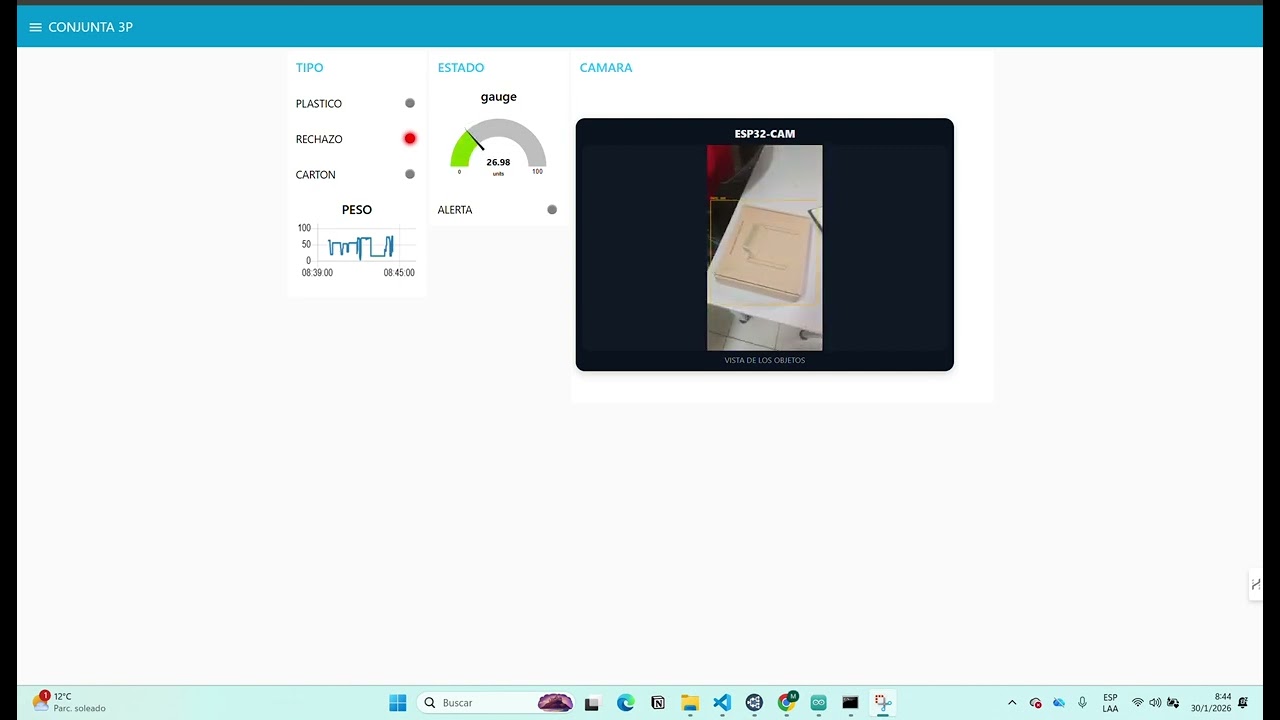Viewport: 1280px width, 720px height.
Task: Open Arduino IDE from the taskbar
Action: coord(818,703)
